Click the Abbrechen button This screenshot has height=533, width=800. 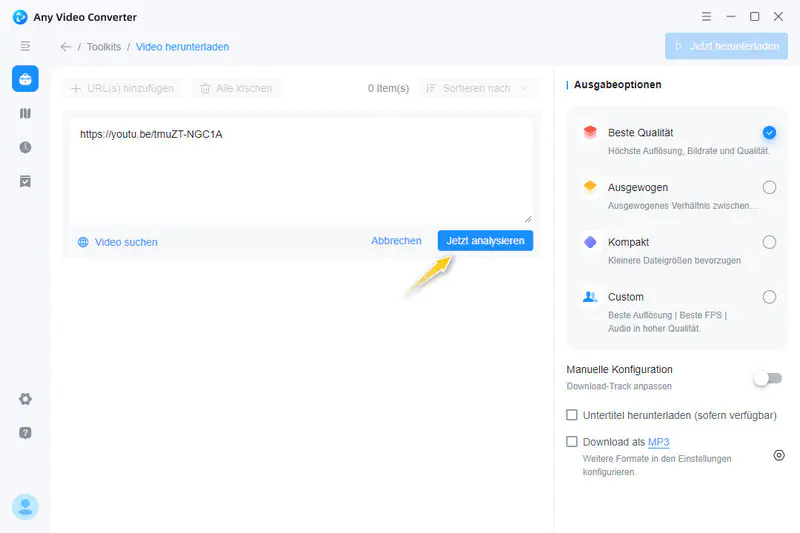pyautogui.click(x=396, y=241)
